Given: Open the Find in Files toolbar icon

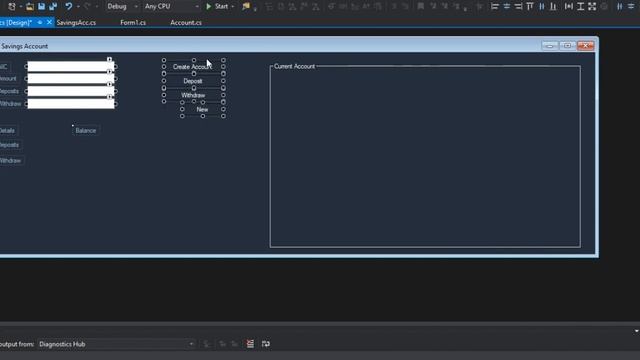Looking at the screenshot, I should 246,7.
